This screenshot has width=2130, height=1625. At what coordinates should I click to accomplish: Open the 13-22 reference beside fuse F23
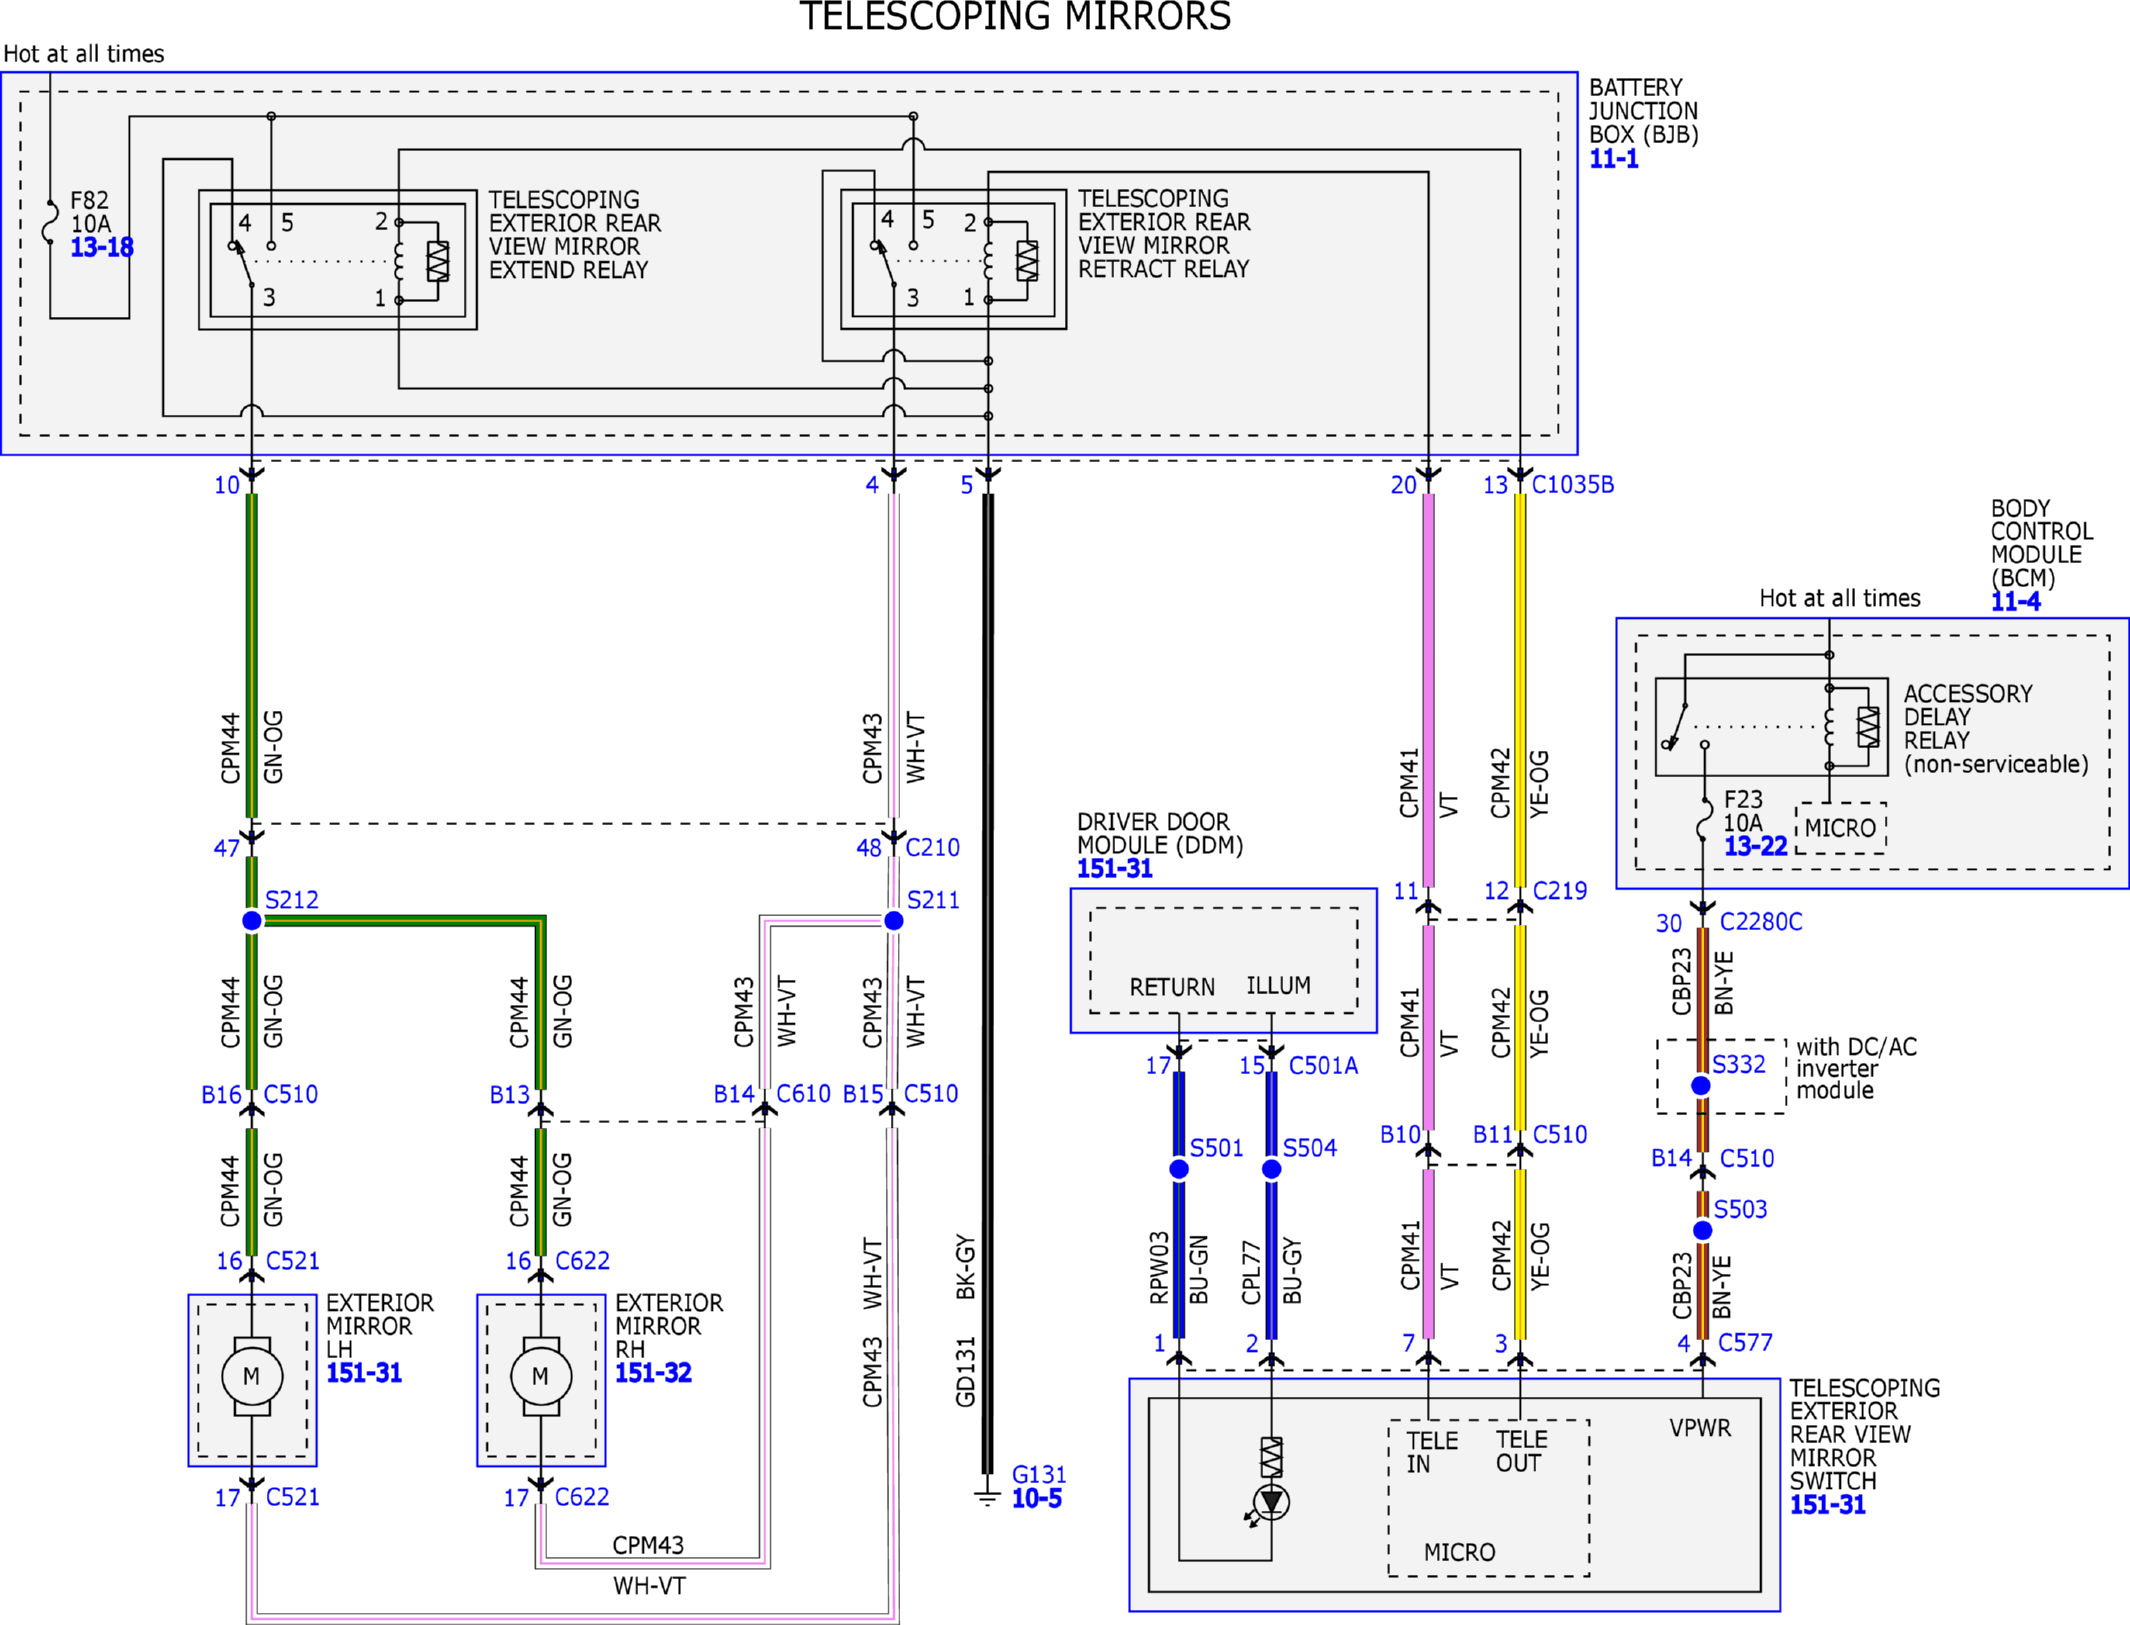pyautogui.click(x=1755, y=846)
